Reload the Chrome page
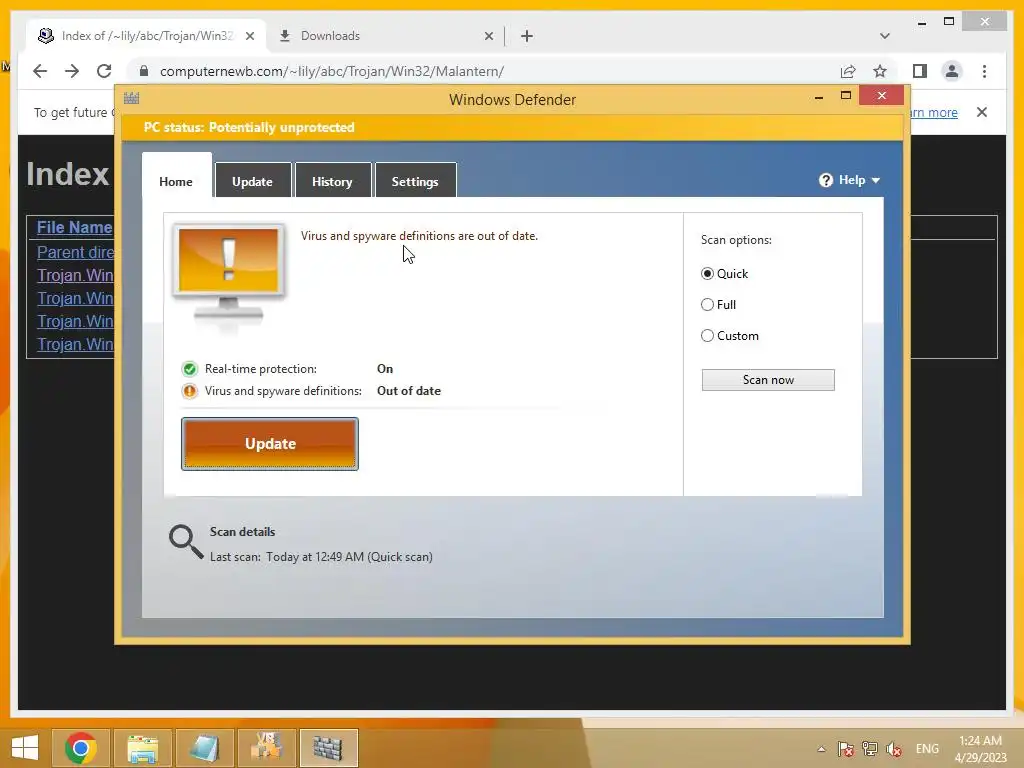 (104, 71)
